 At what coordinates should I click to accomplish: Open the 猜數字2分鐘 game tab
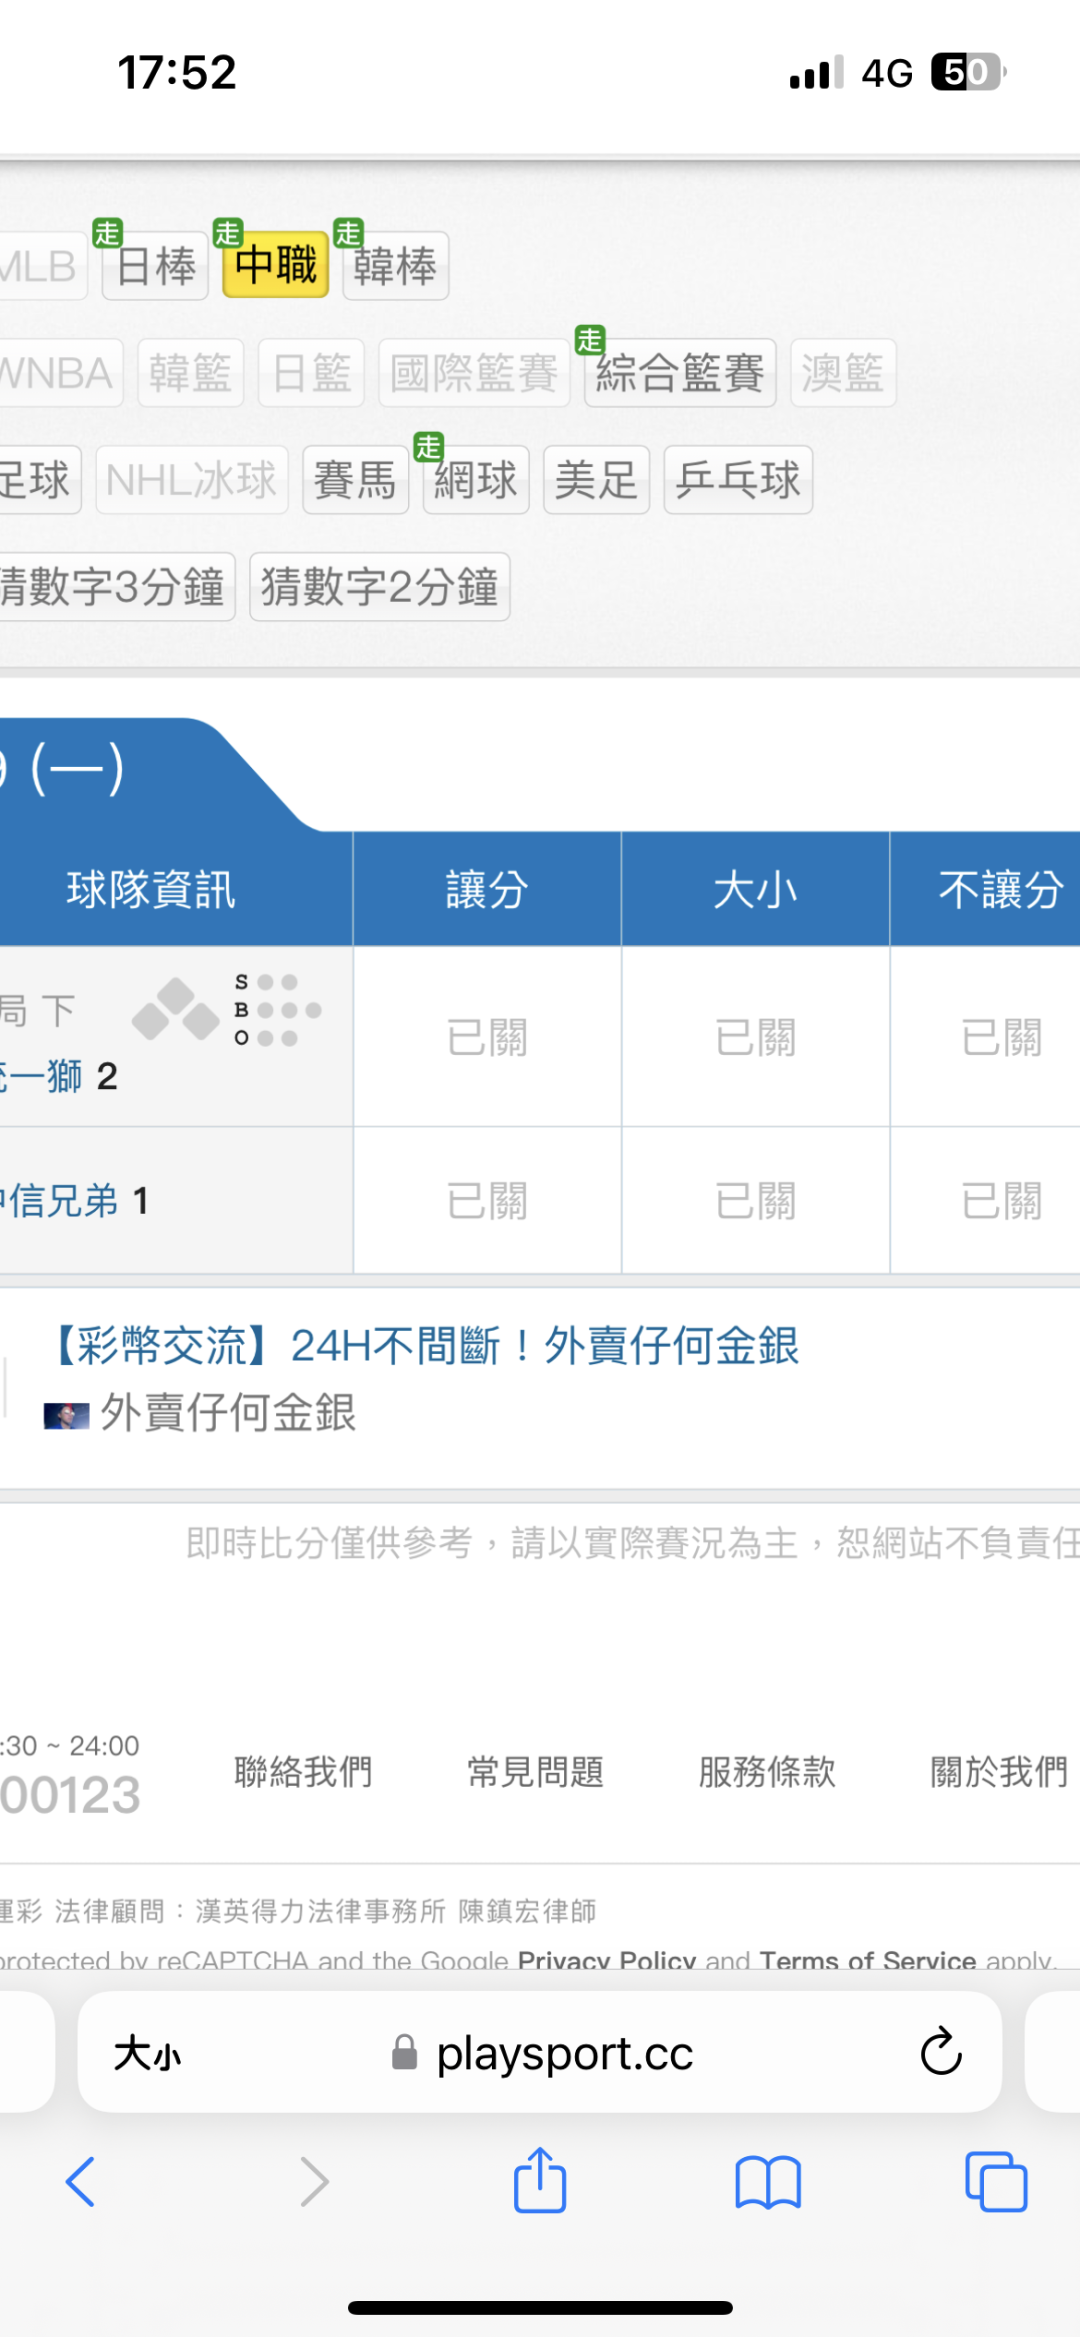point(380,587)
